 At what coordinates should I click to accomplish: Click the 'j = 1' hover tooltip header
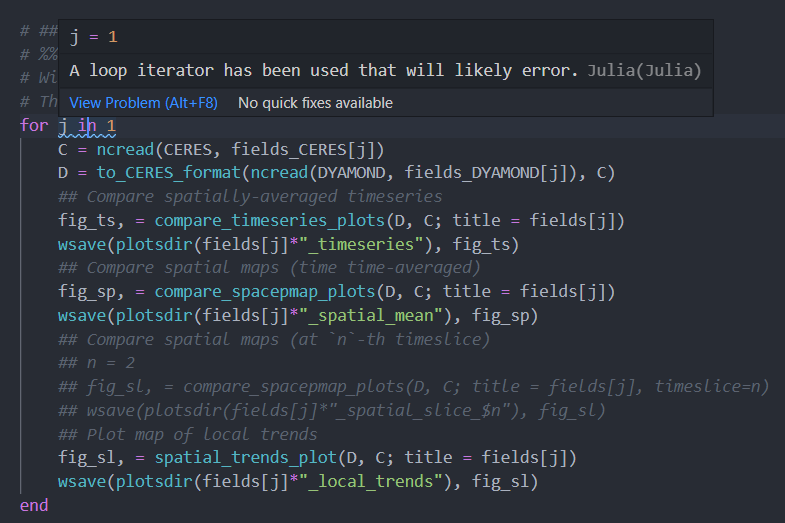pos(94,37)
